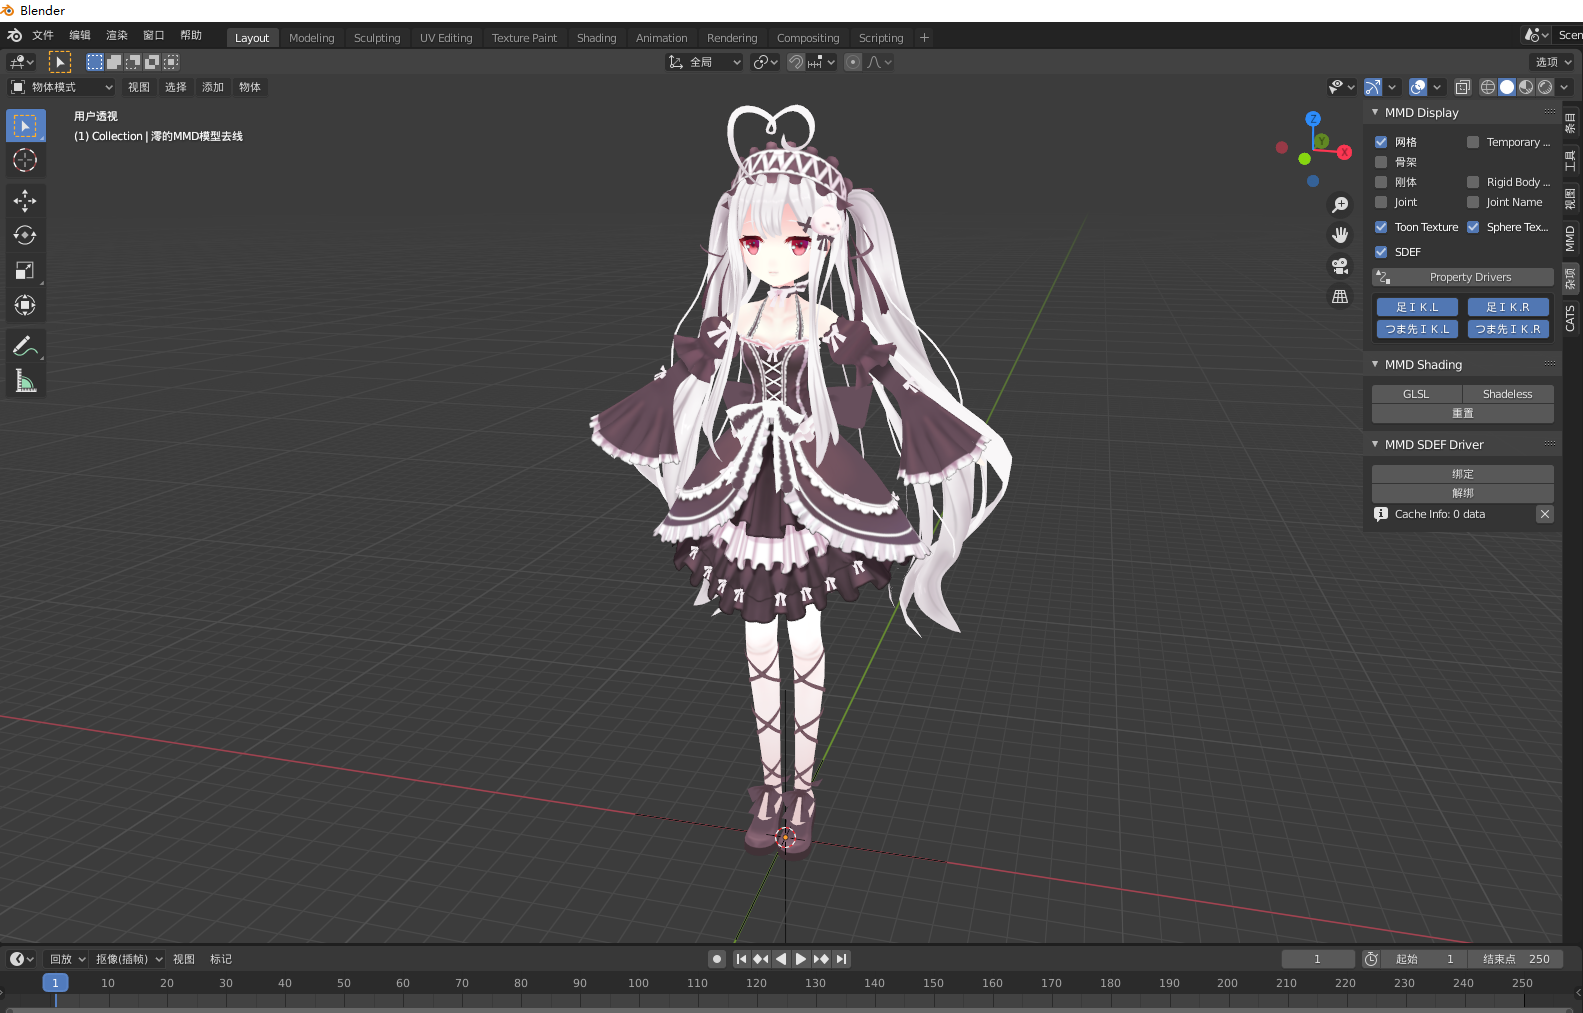The width and height of the screenshot is (1583, 1013).
Task: Switch to the Sculpting workspace tab
Action: (x=377, y=38)
